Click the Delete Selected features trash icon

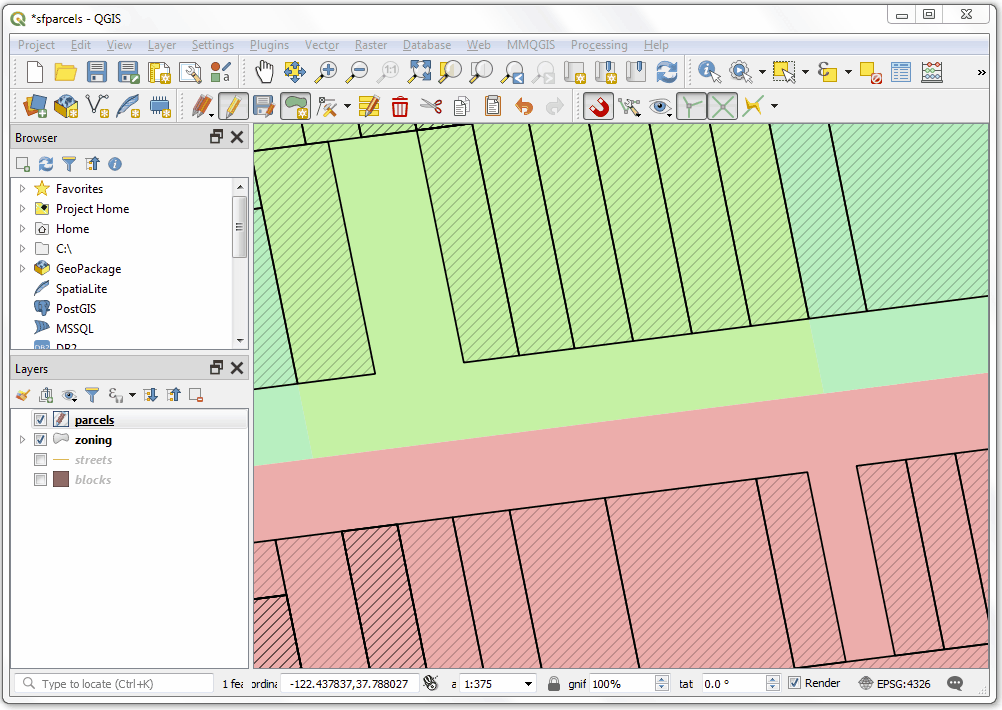[400, 105]
